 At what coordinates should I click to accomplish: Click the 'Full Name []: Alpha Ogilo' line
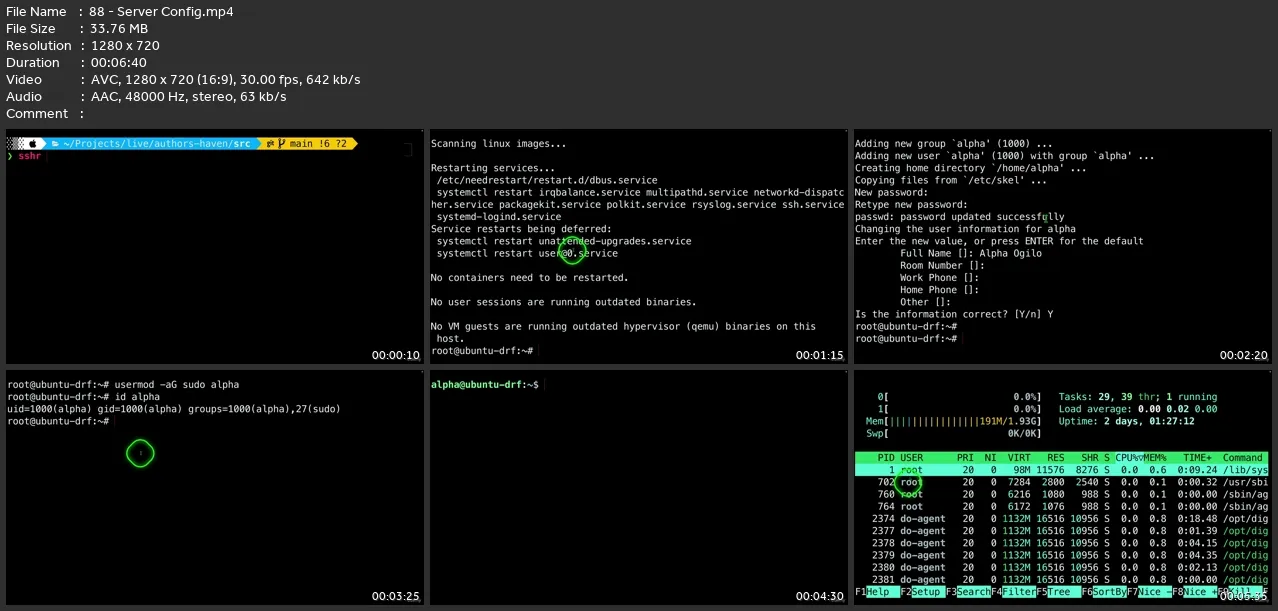[x=971, y=253]
